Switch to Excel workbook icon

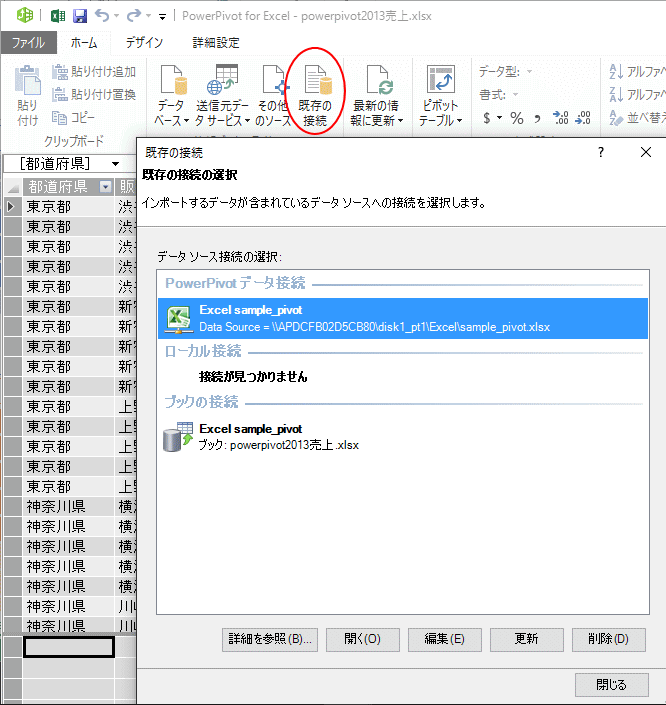click(x=58, y=16)
